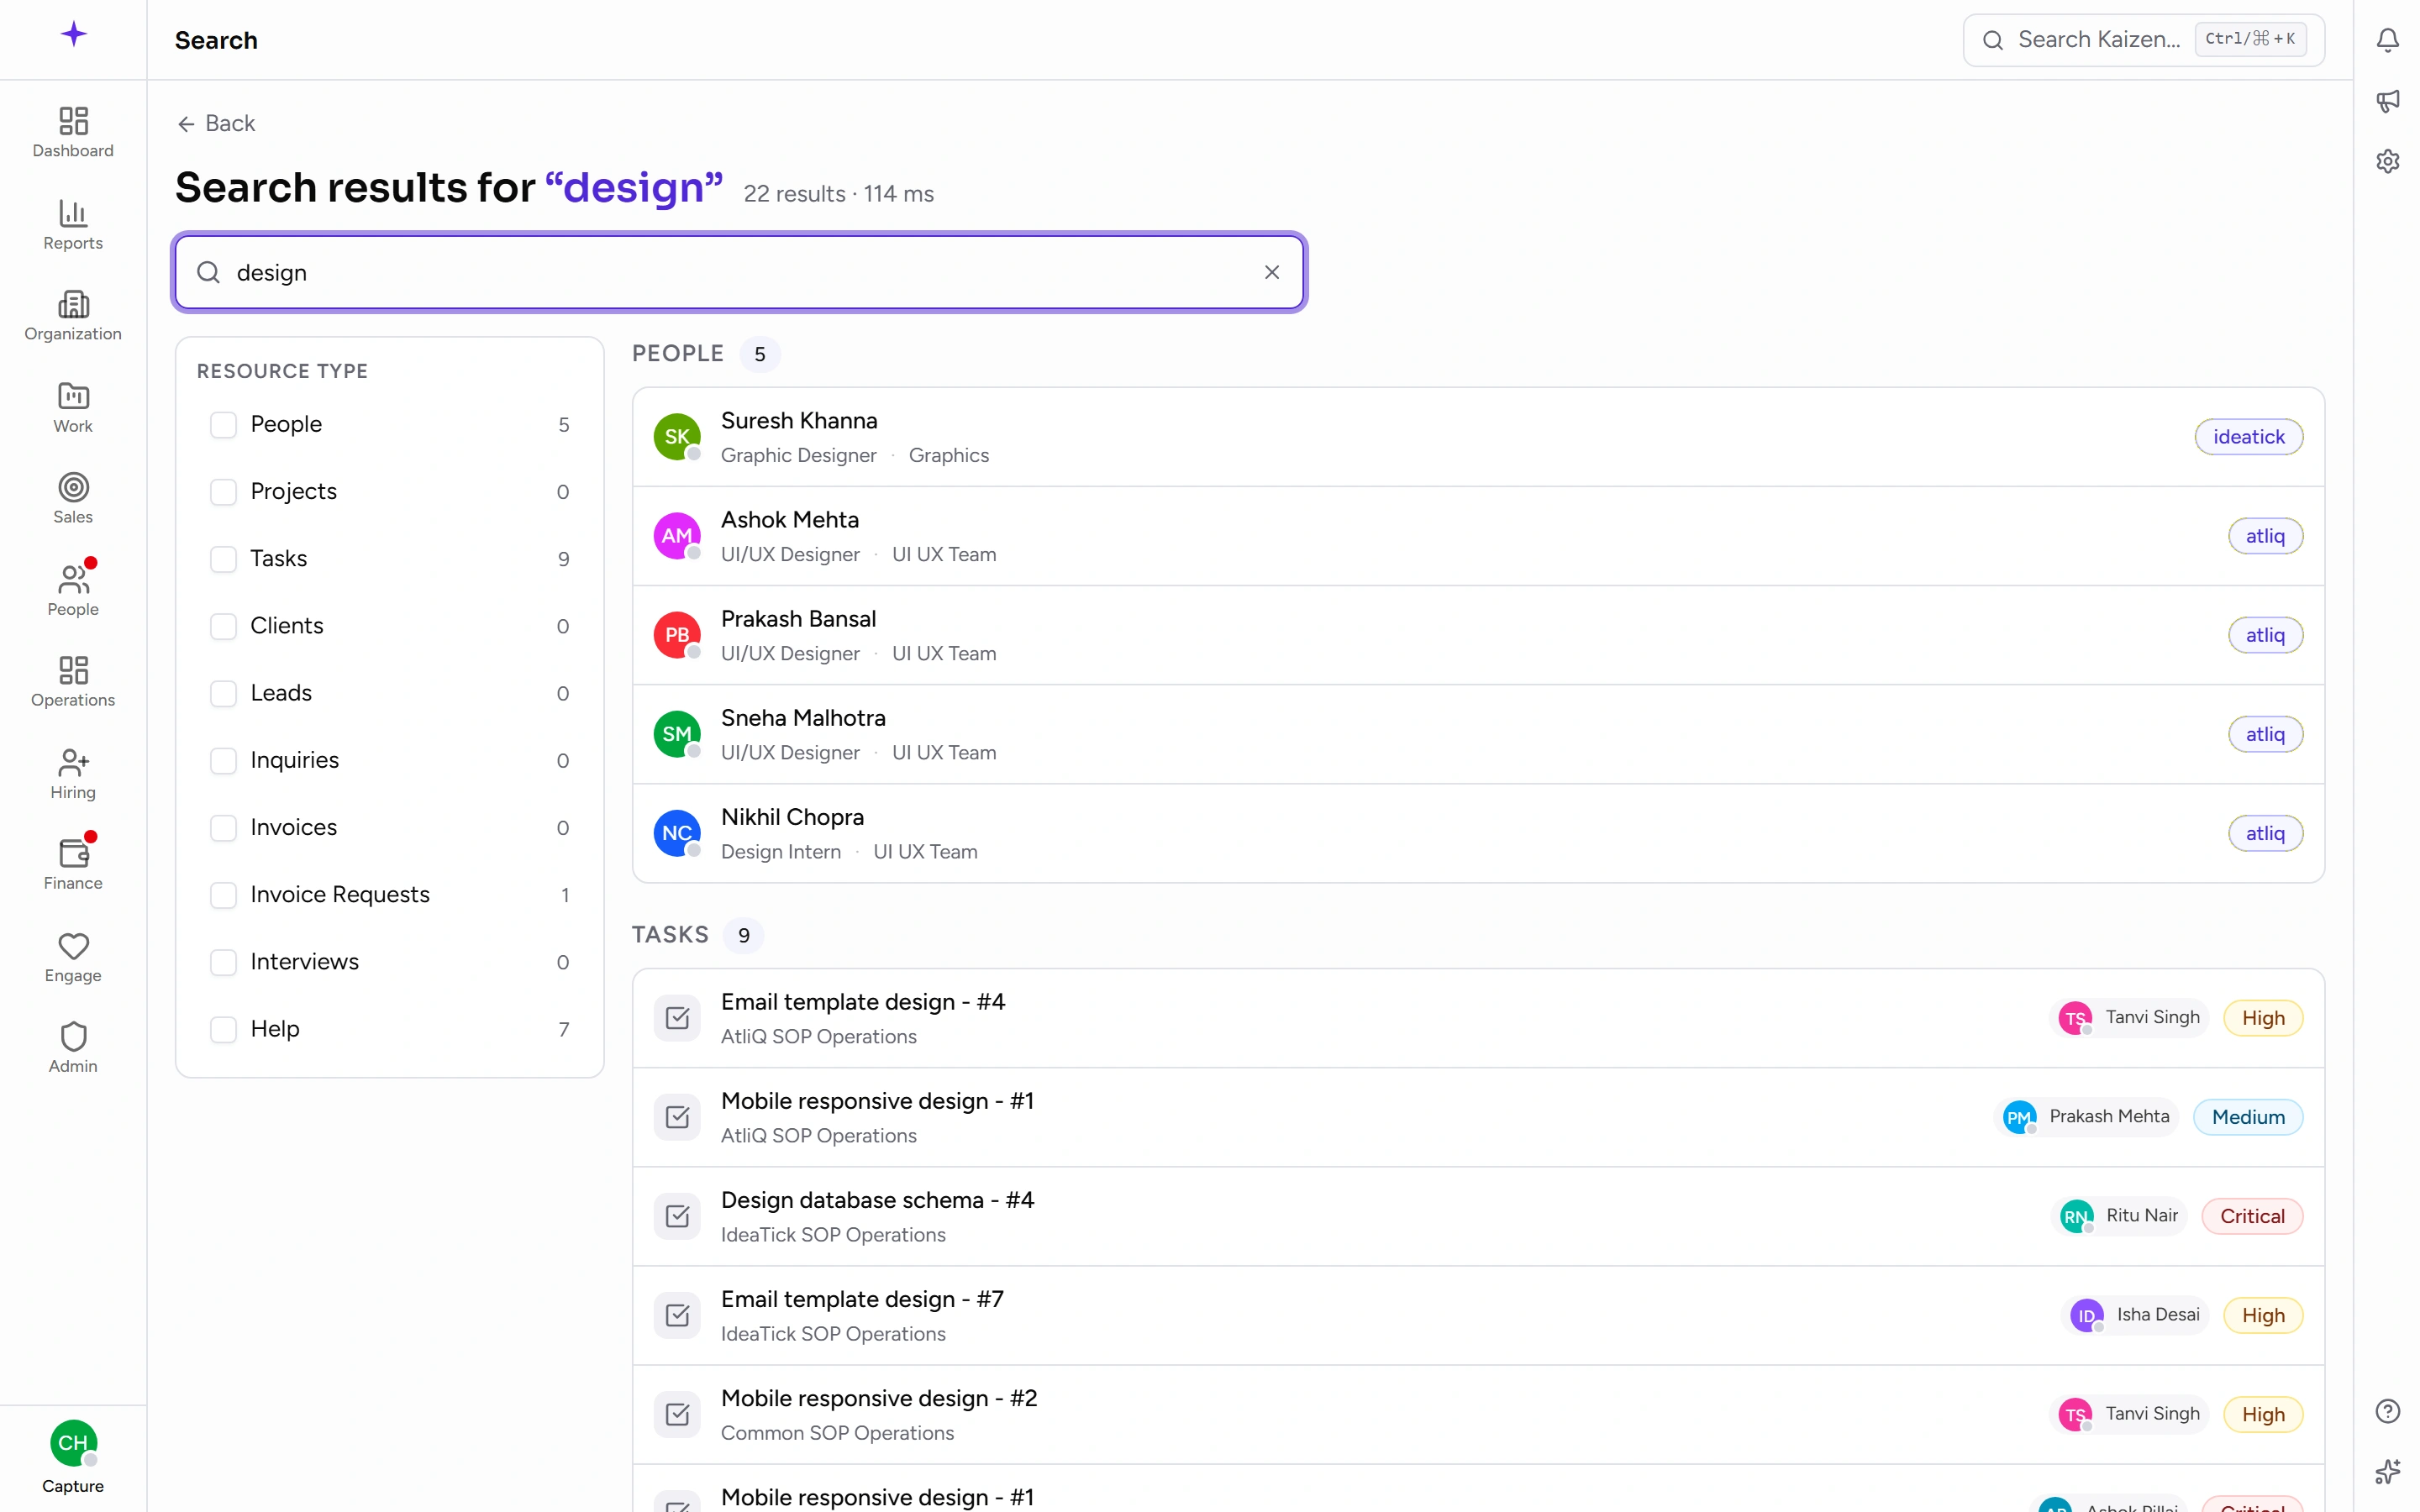Toggle the Inquiries filter checkbox
Screen dimensions: 2420x1512
pyautogui.click(x=223, y=761)
